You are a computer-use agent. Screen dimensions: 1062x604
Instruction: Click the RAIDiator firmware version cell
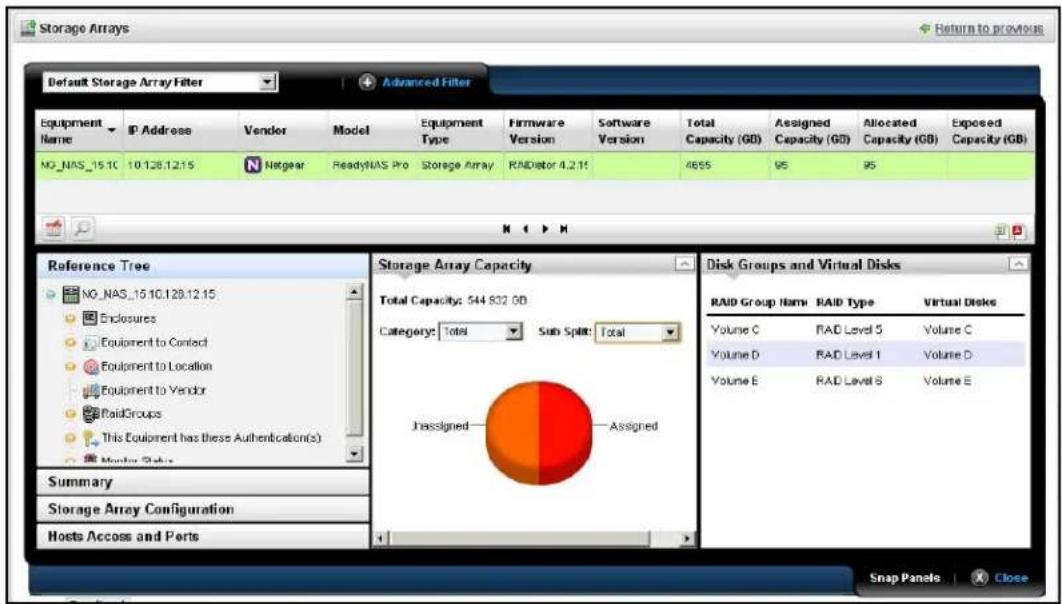(547, 167)
